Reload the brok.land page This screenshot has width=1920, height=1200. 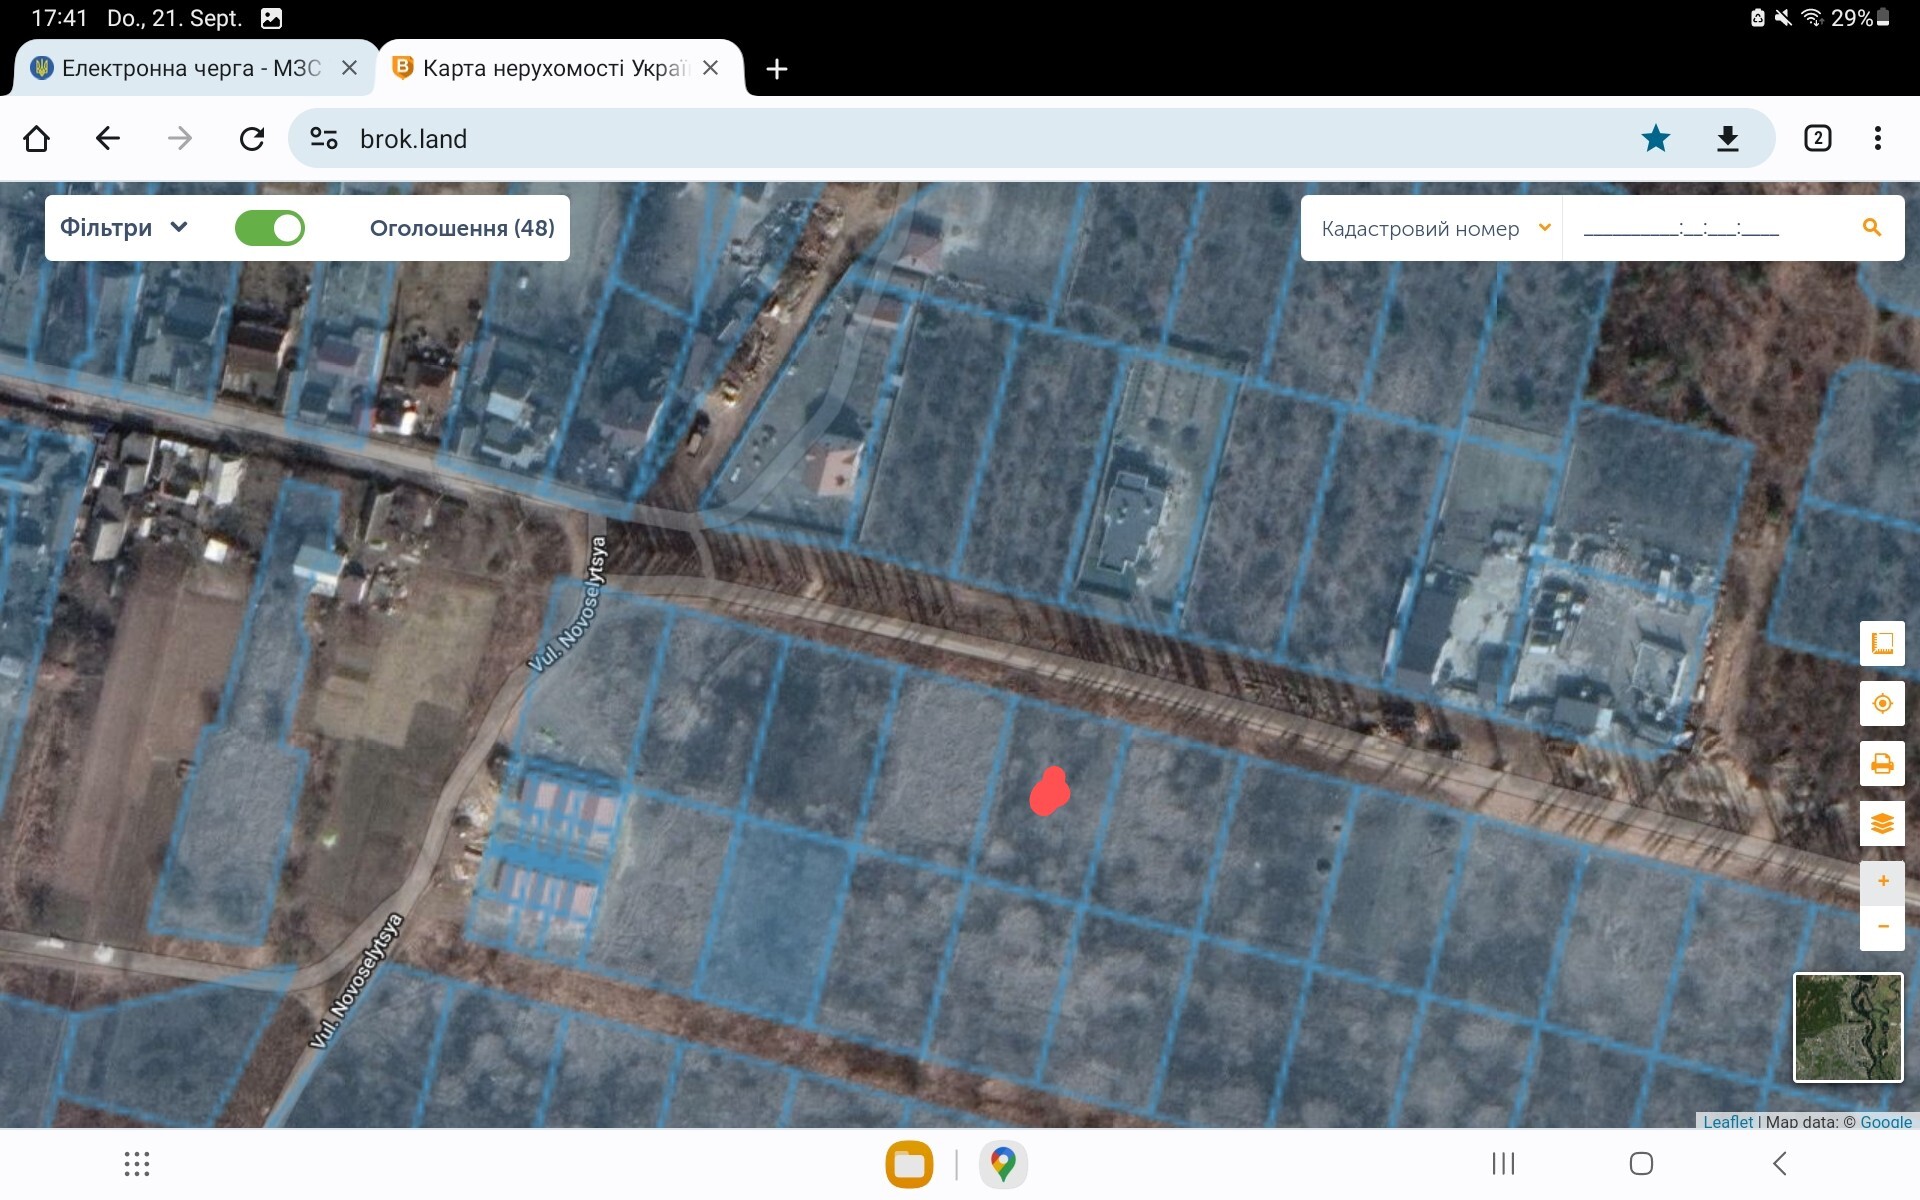point(252,138)
